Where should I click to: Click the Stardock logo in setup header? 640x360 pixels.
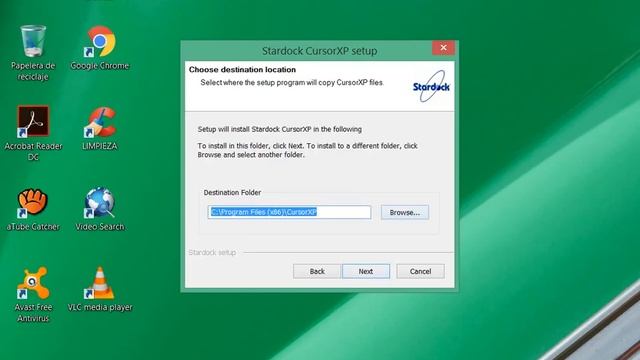[431, 86]
